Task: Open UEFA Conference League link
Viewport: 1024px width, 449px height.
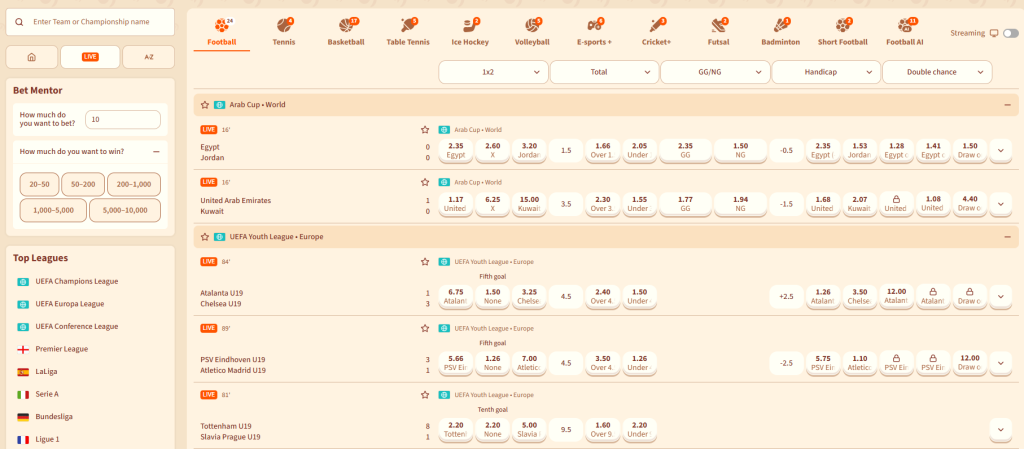Action: (76, 326)
